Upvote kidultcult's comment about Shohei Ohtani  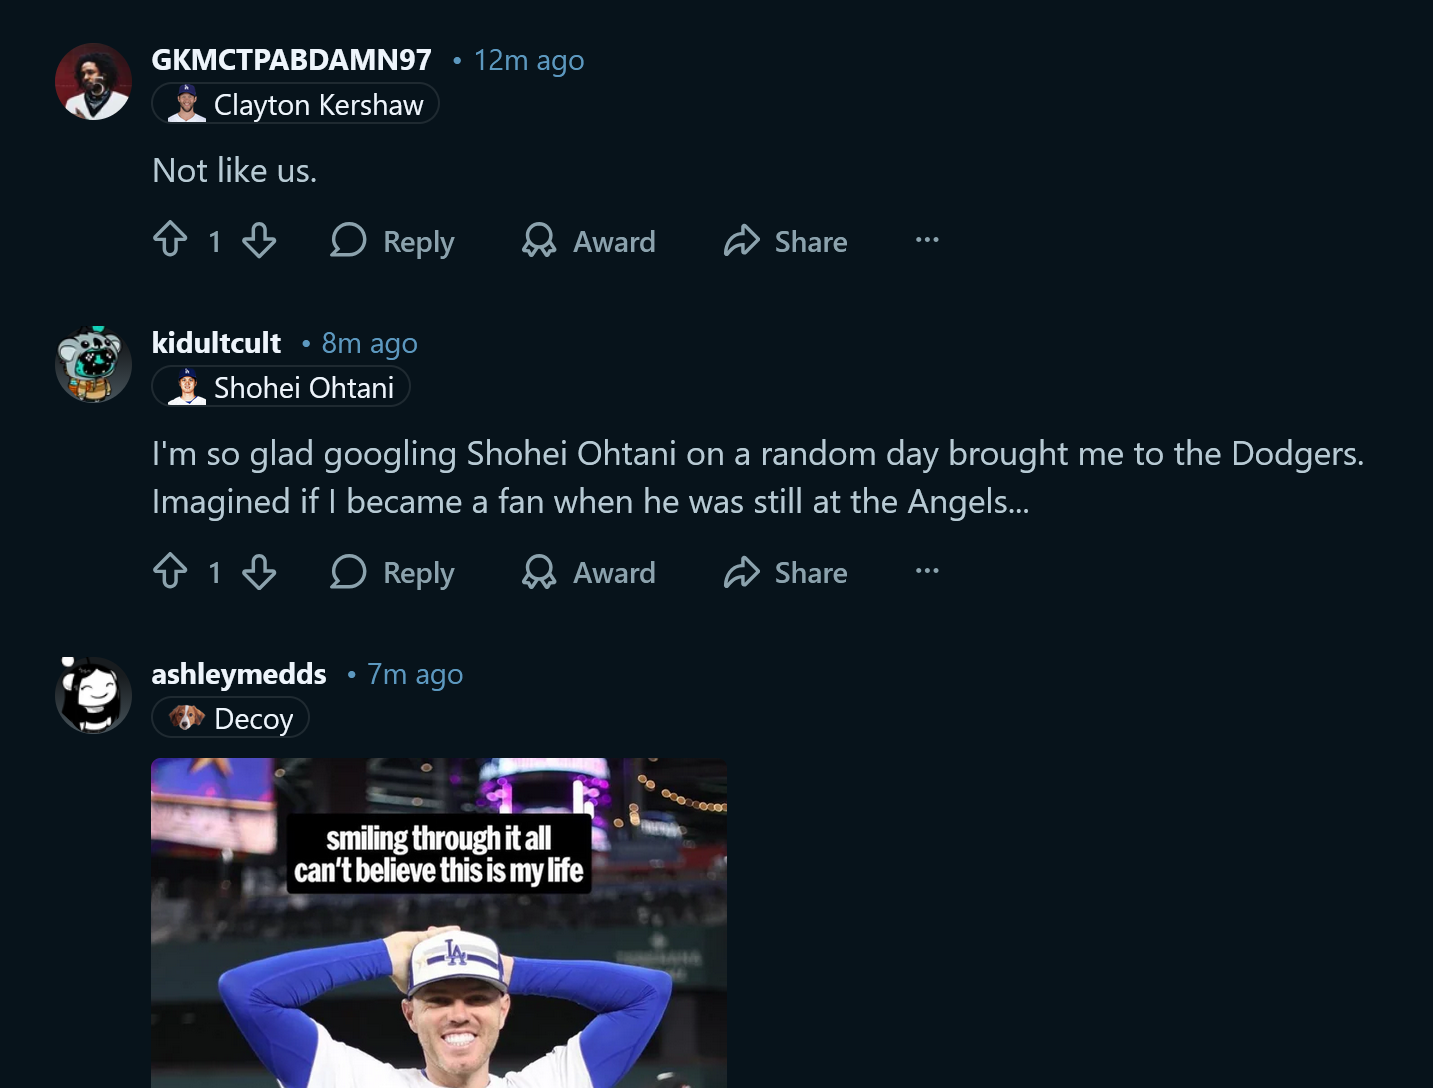(x=170, y=571)
